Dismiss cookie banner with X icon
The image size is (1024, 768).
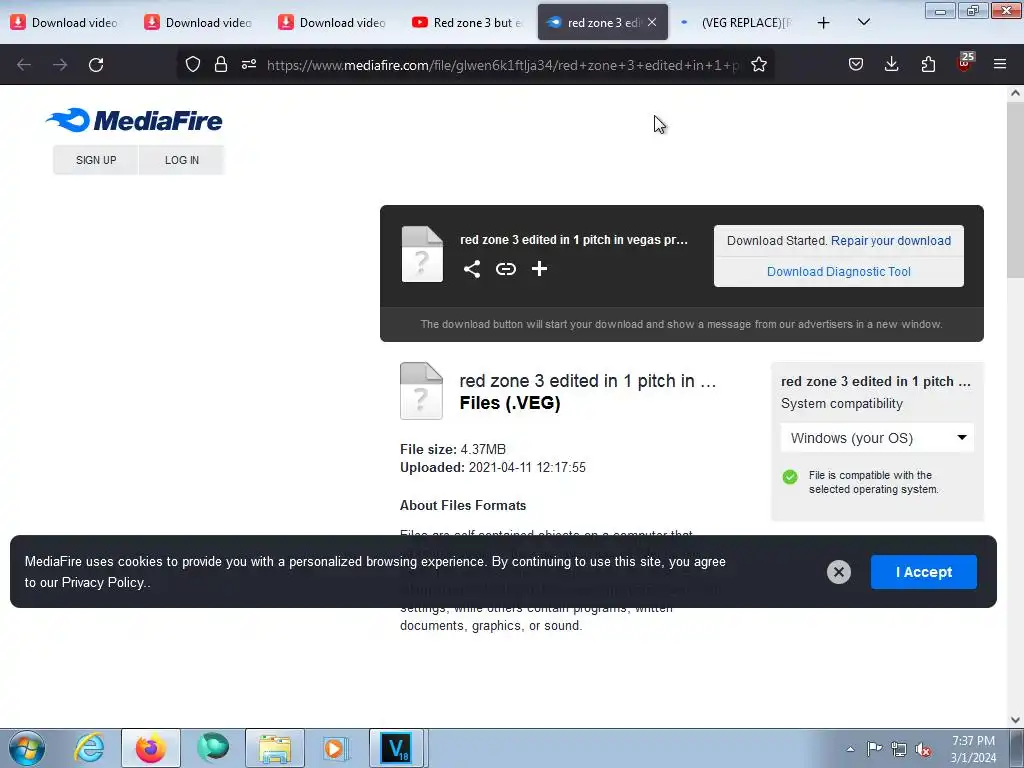point(839,572)
